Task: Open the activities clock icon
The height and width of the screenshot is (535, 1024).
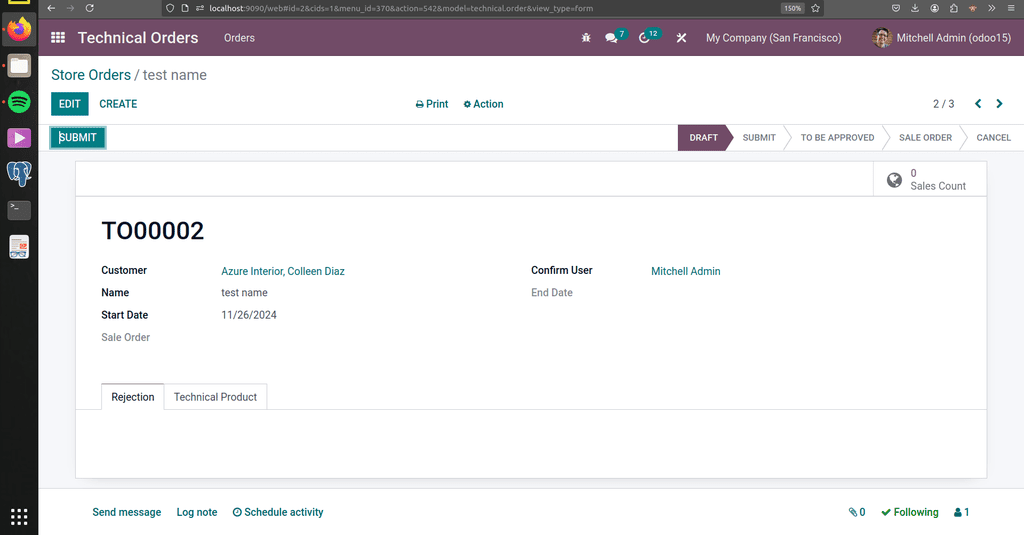Action: (x=645, y=38)
